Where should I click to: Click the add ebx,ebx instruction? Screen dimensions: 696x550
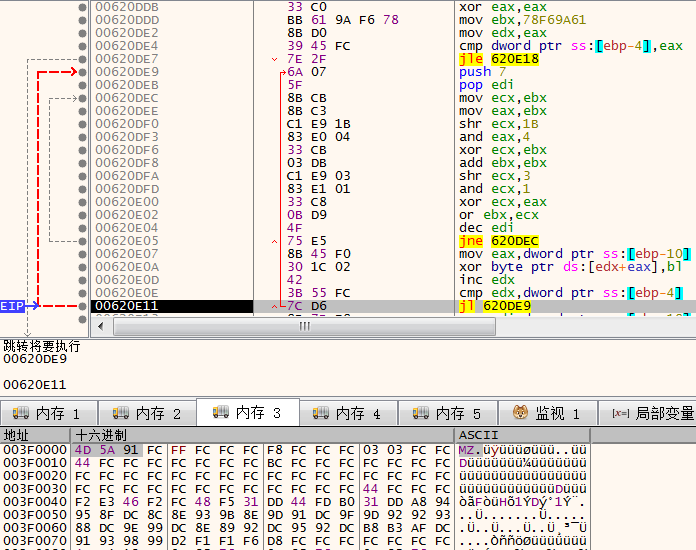click(x=502, y=163)
